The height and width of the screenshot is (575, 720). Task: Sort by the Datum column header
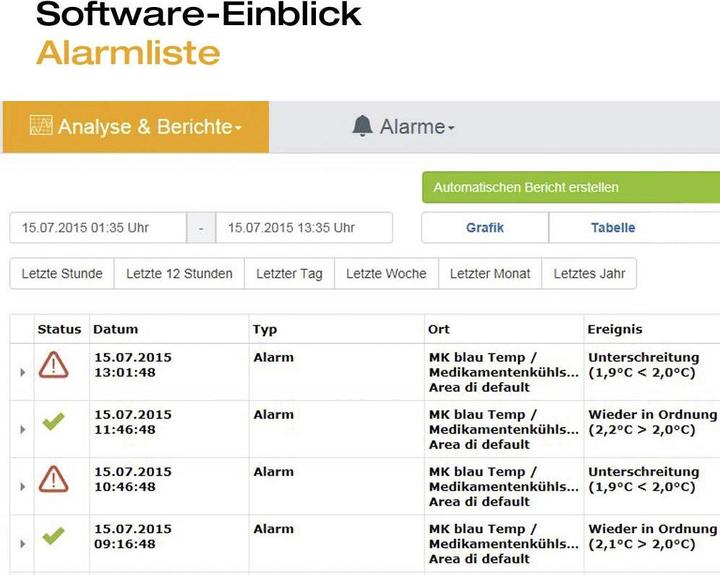coord(116,329)
